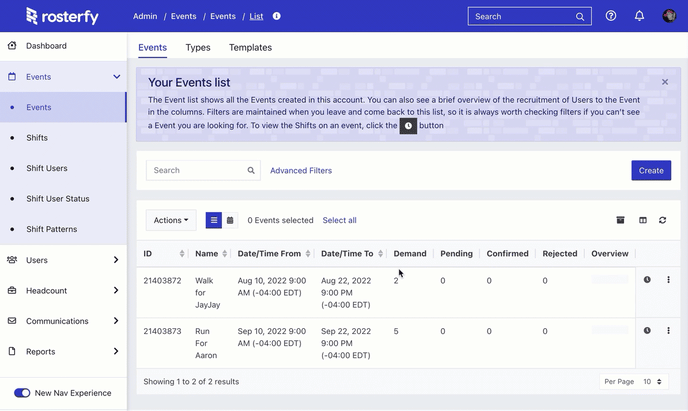
Task: Focus the events list Search field
Action: tap(203, 170)
